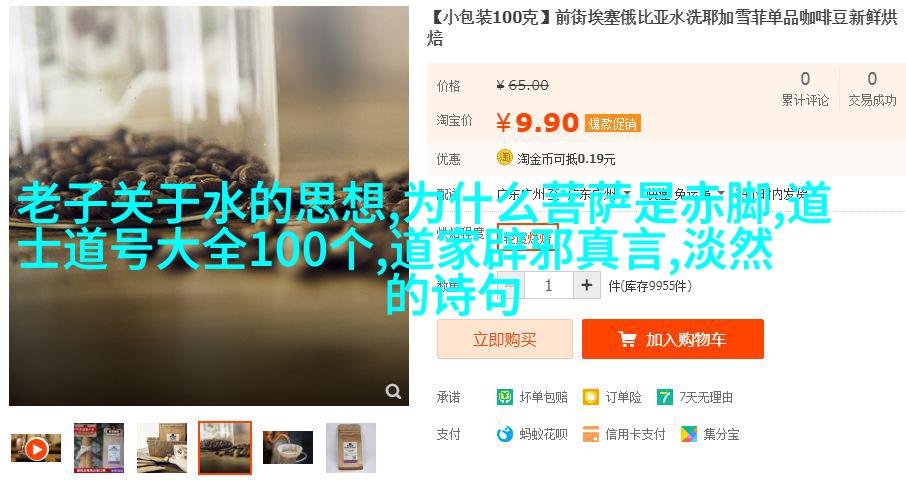Click 立即购买 buy now button
Screen dimensions: 906x486
504,339
